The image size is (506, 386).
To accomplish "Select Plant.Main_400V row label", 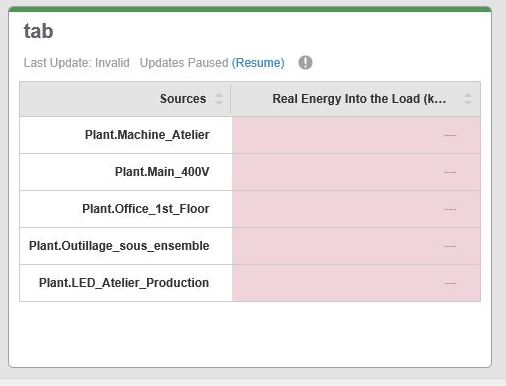I will click(x=162, y=172).
